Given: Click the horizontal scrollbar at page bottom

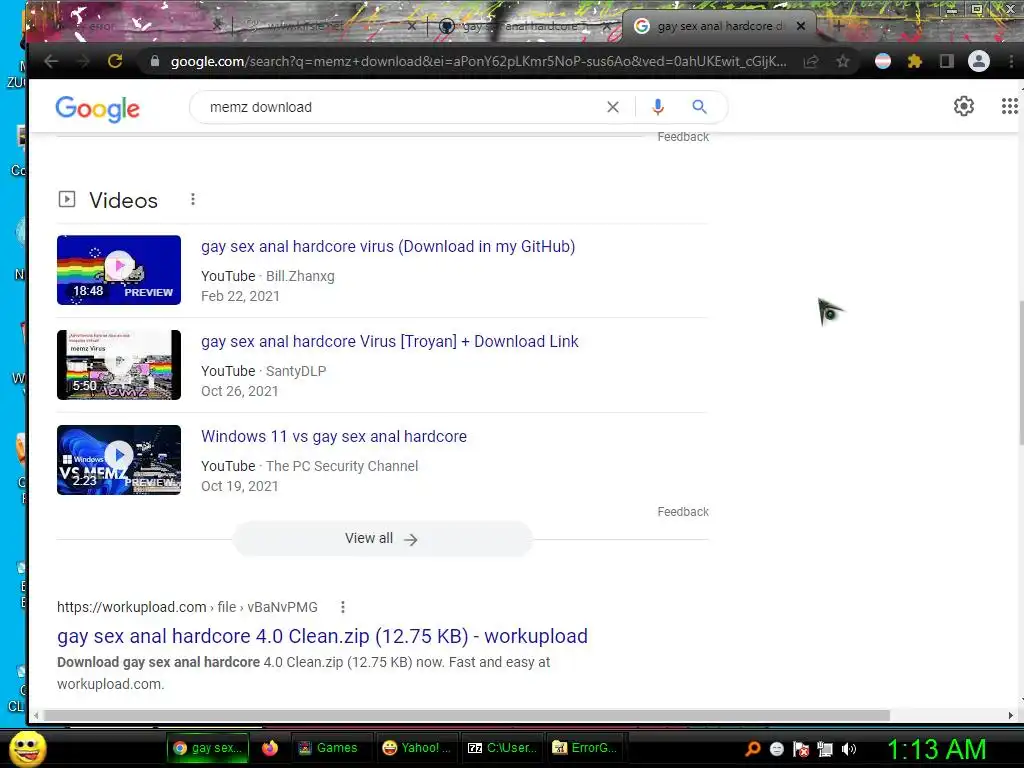Looking at the screenshot, I should point(467,715).
